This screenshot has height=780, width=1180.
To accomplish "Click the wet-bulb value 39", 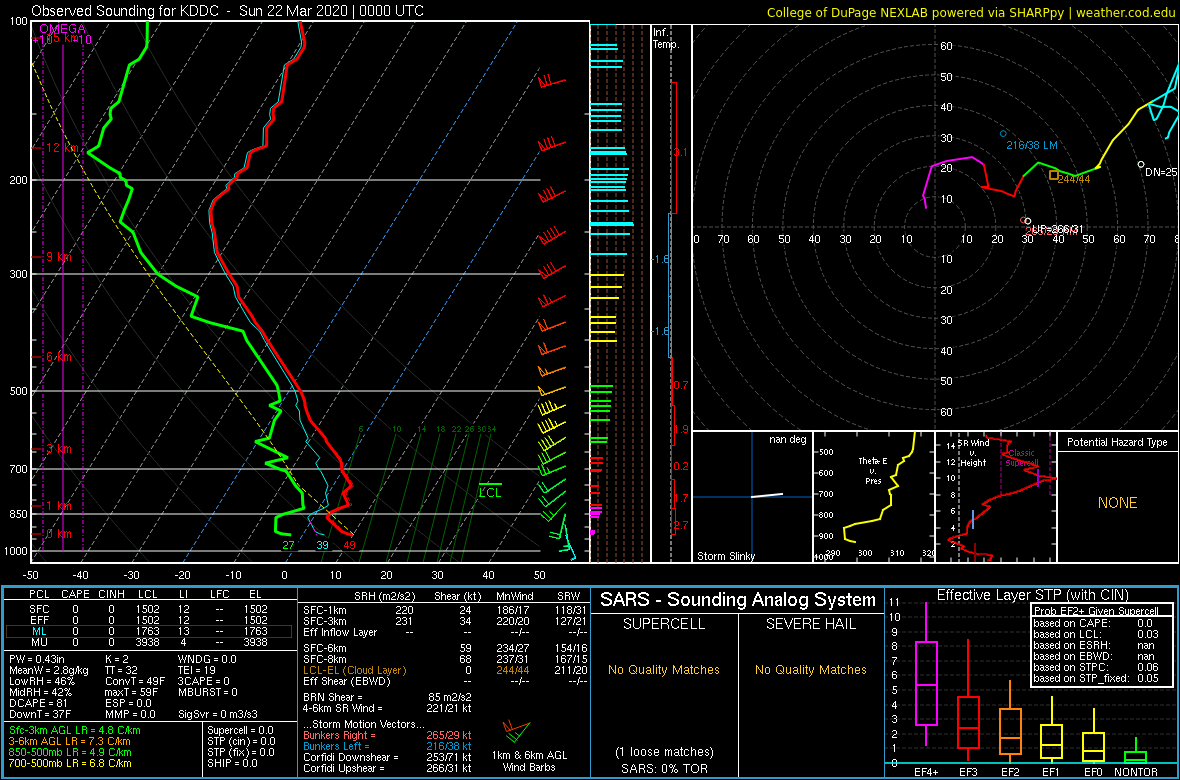I will [322, 545].
